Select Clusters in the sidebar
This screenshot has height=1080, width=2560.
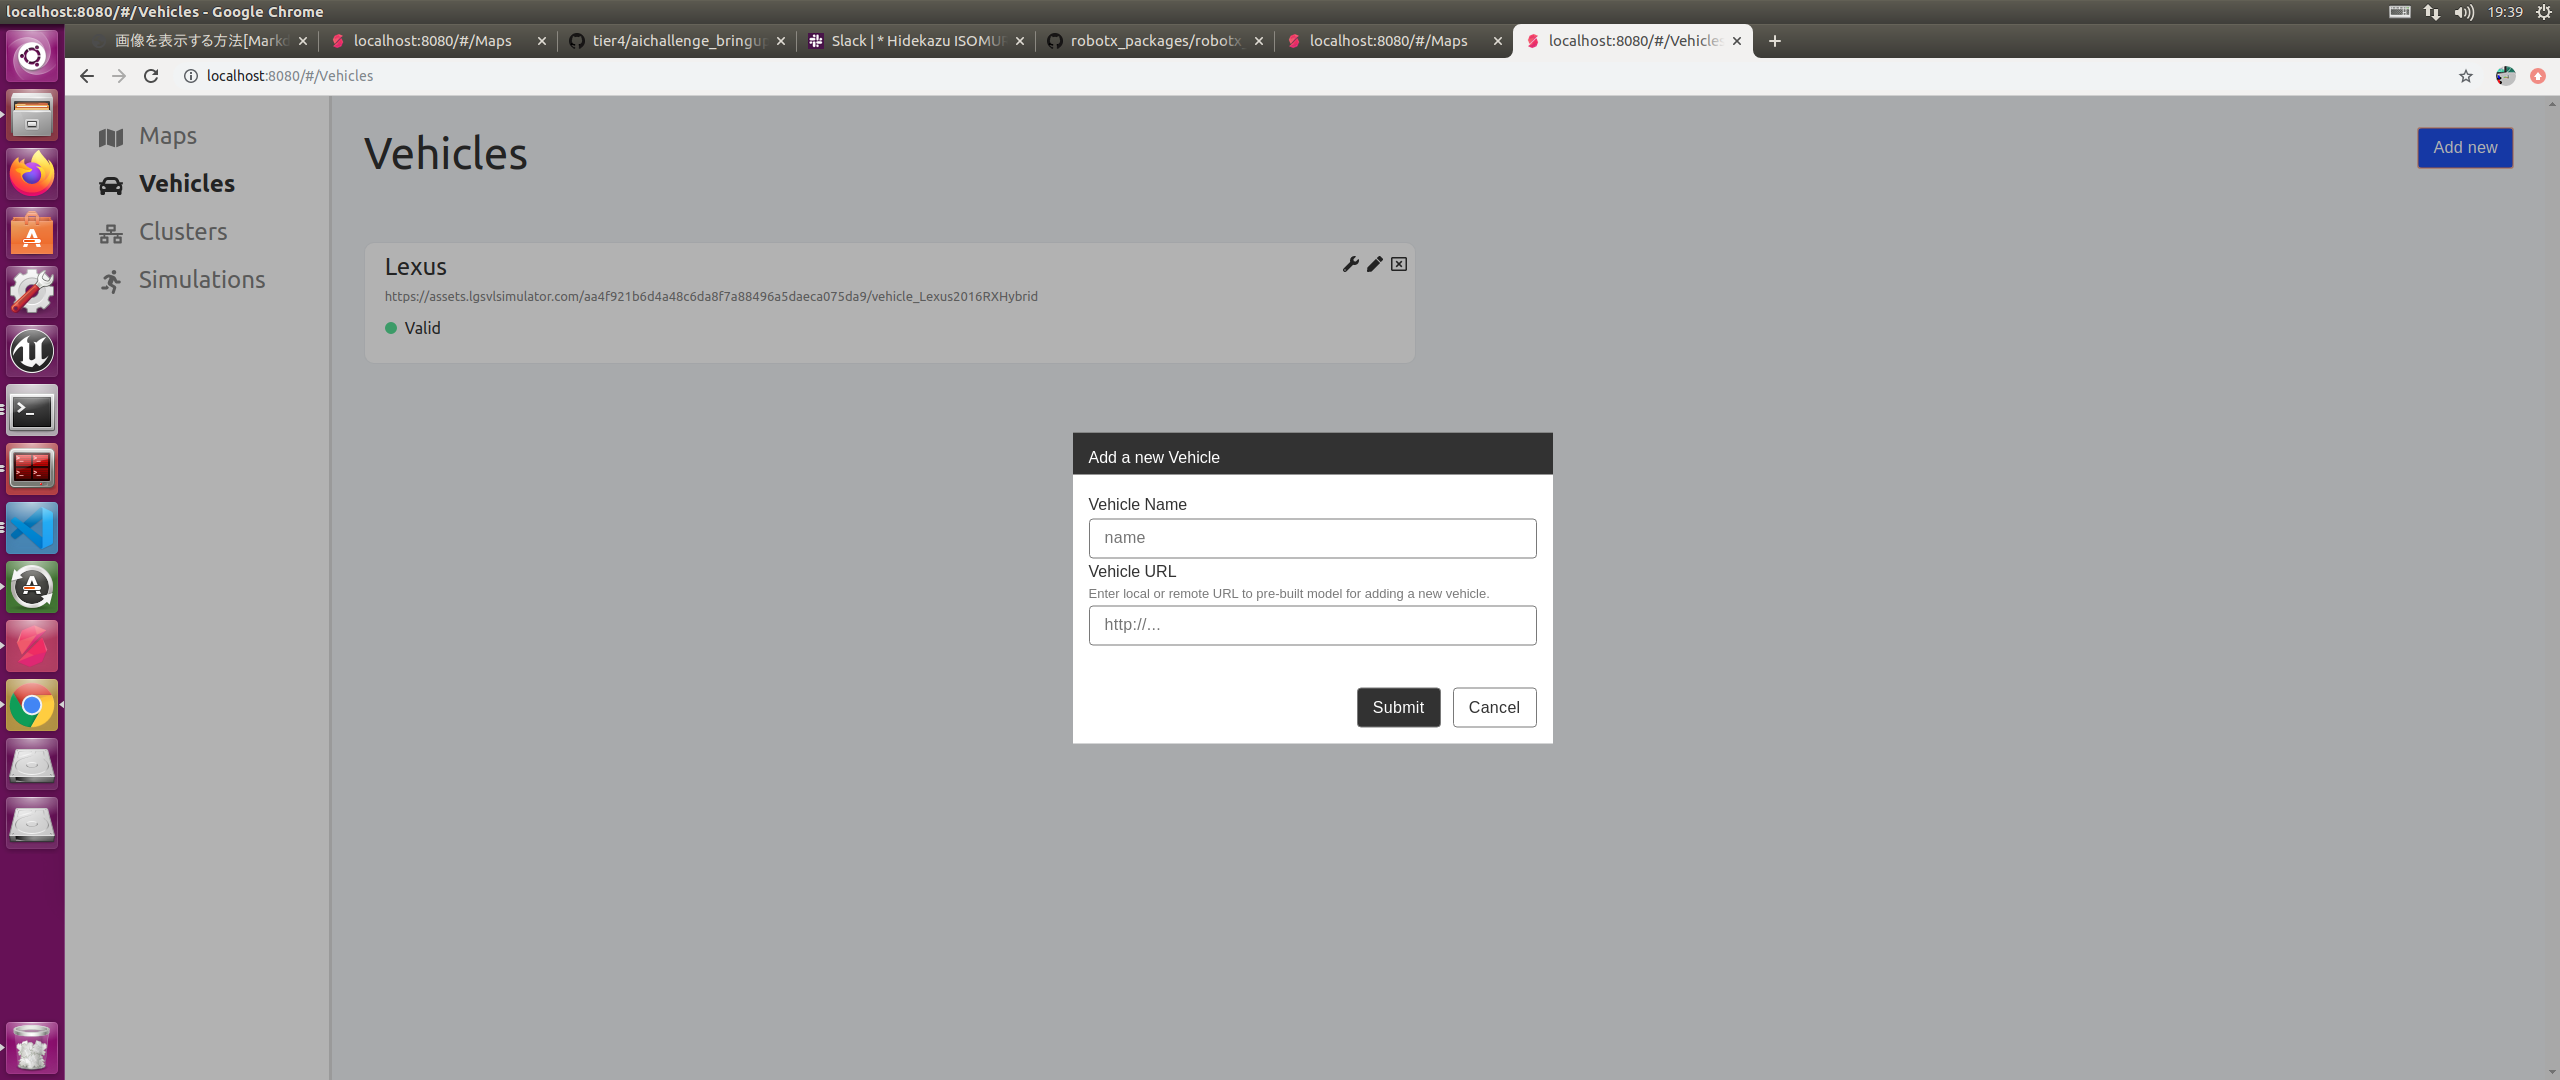pos(182,232)
